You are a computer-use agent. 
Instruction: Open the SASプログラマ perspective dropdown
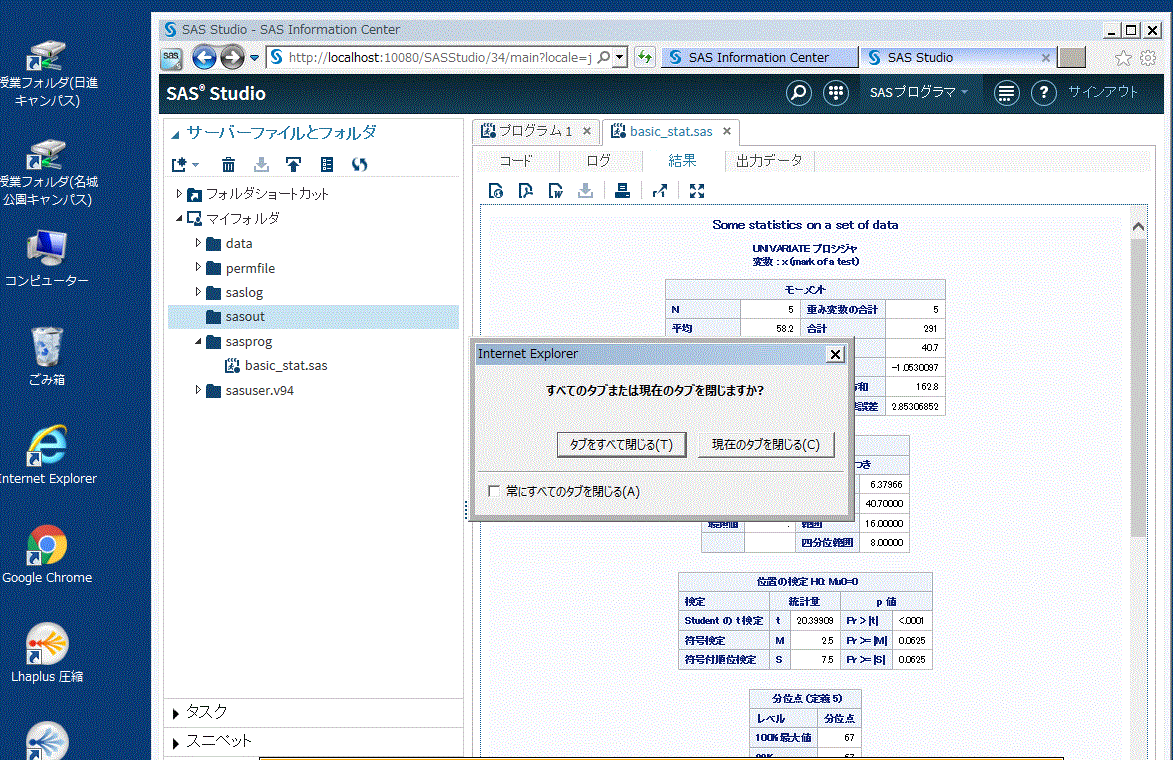(x=919, y=92)
